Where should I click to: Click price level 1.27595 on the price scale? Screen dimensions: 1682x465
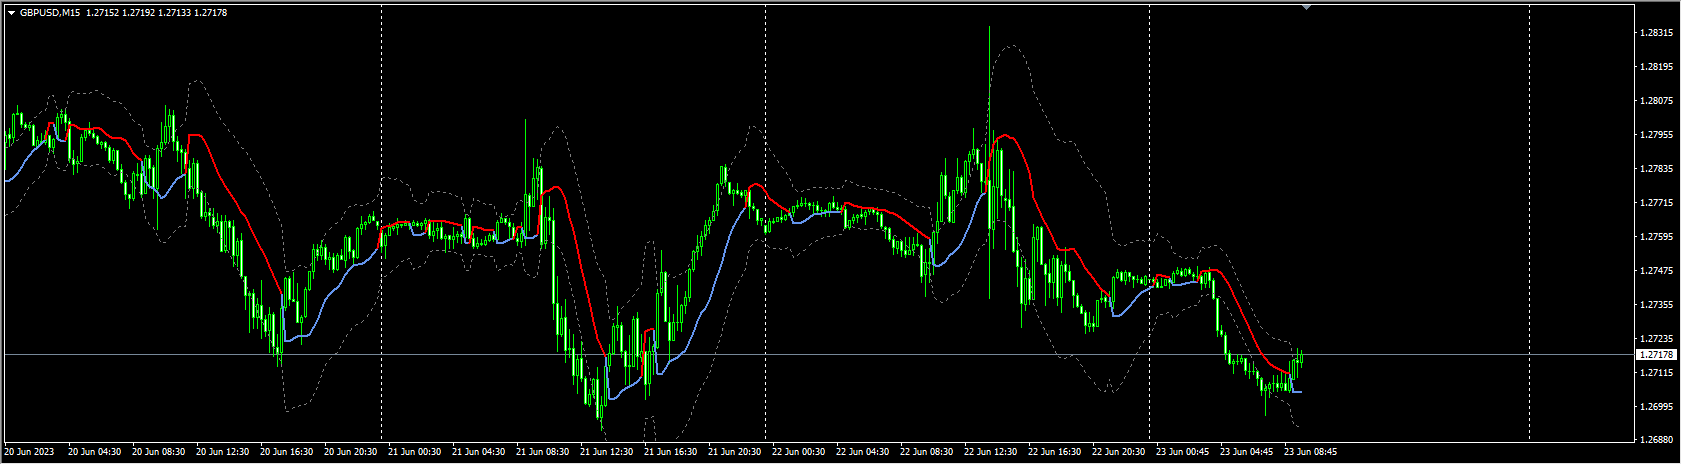[1657, 237]
